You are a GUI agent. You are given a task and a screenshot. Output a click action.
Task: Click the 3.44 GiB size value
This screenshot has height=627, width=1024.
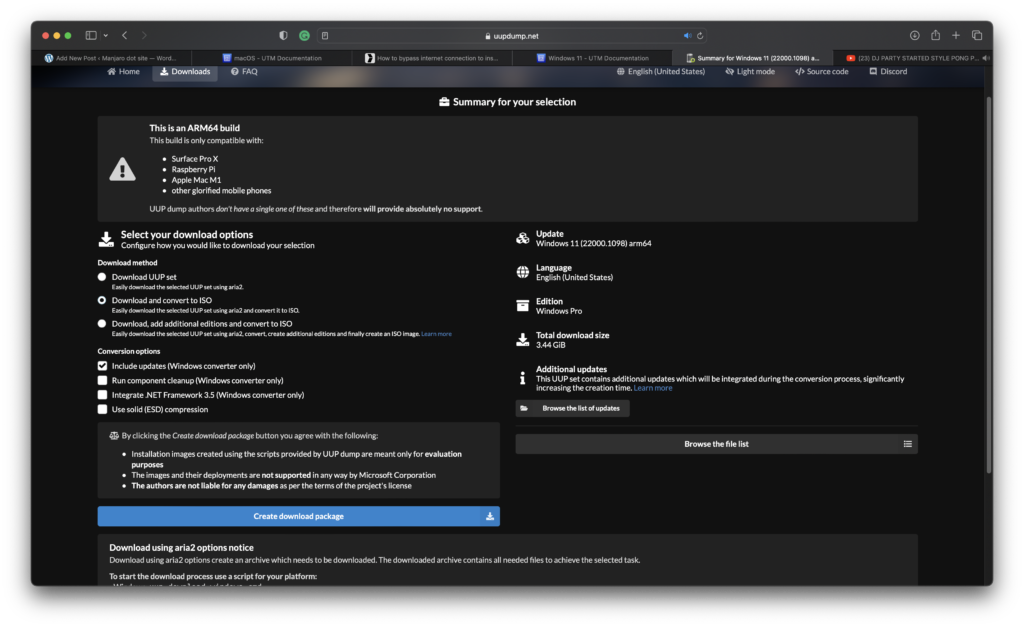551,345
